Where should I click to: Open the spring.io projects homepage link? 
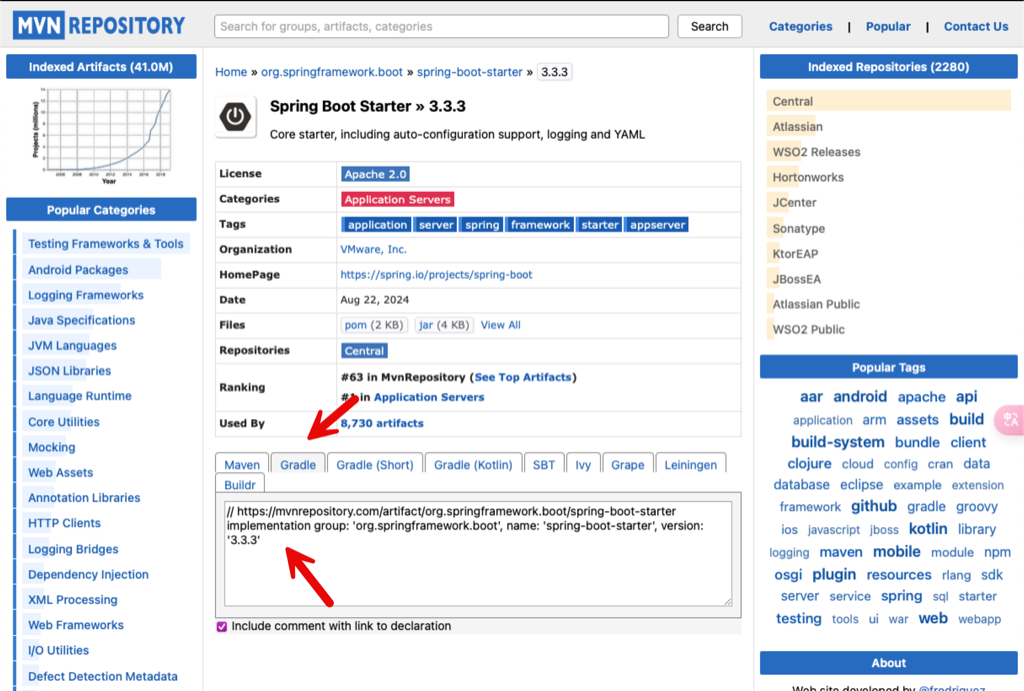coord(436,275)
